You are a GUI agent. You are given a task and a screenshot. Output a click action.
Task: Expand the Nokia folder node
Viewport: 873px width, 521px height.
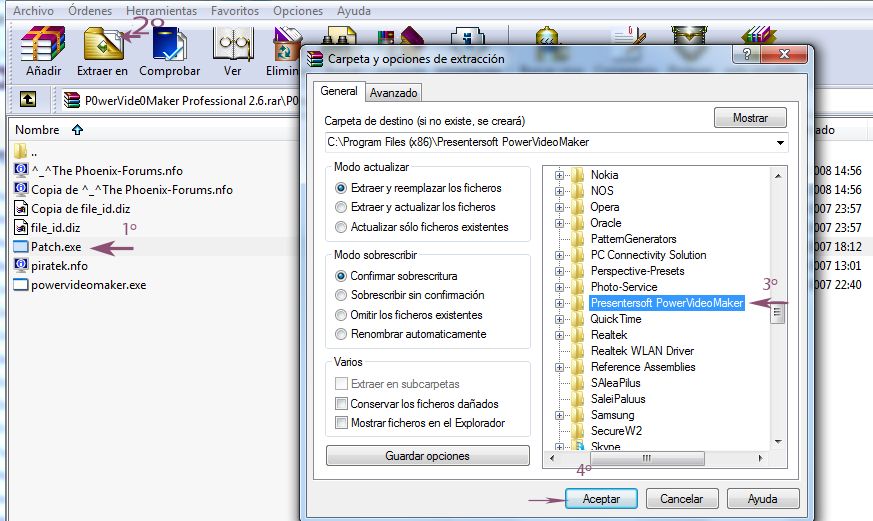[559, 175]
